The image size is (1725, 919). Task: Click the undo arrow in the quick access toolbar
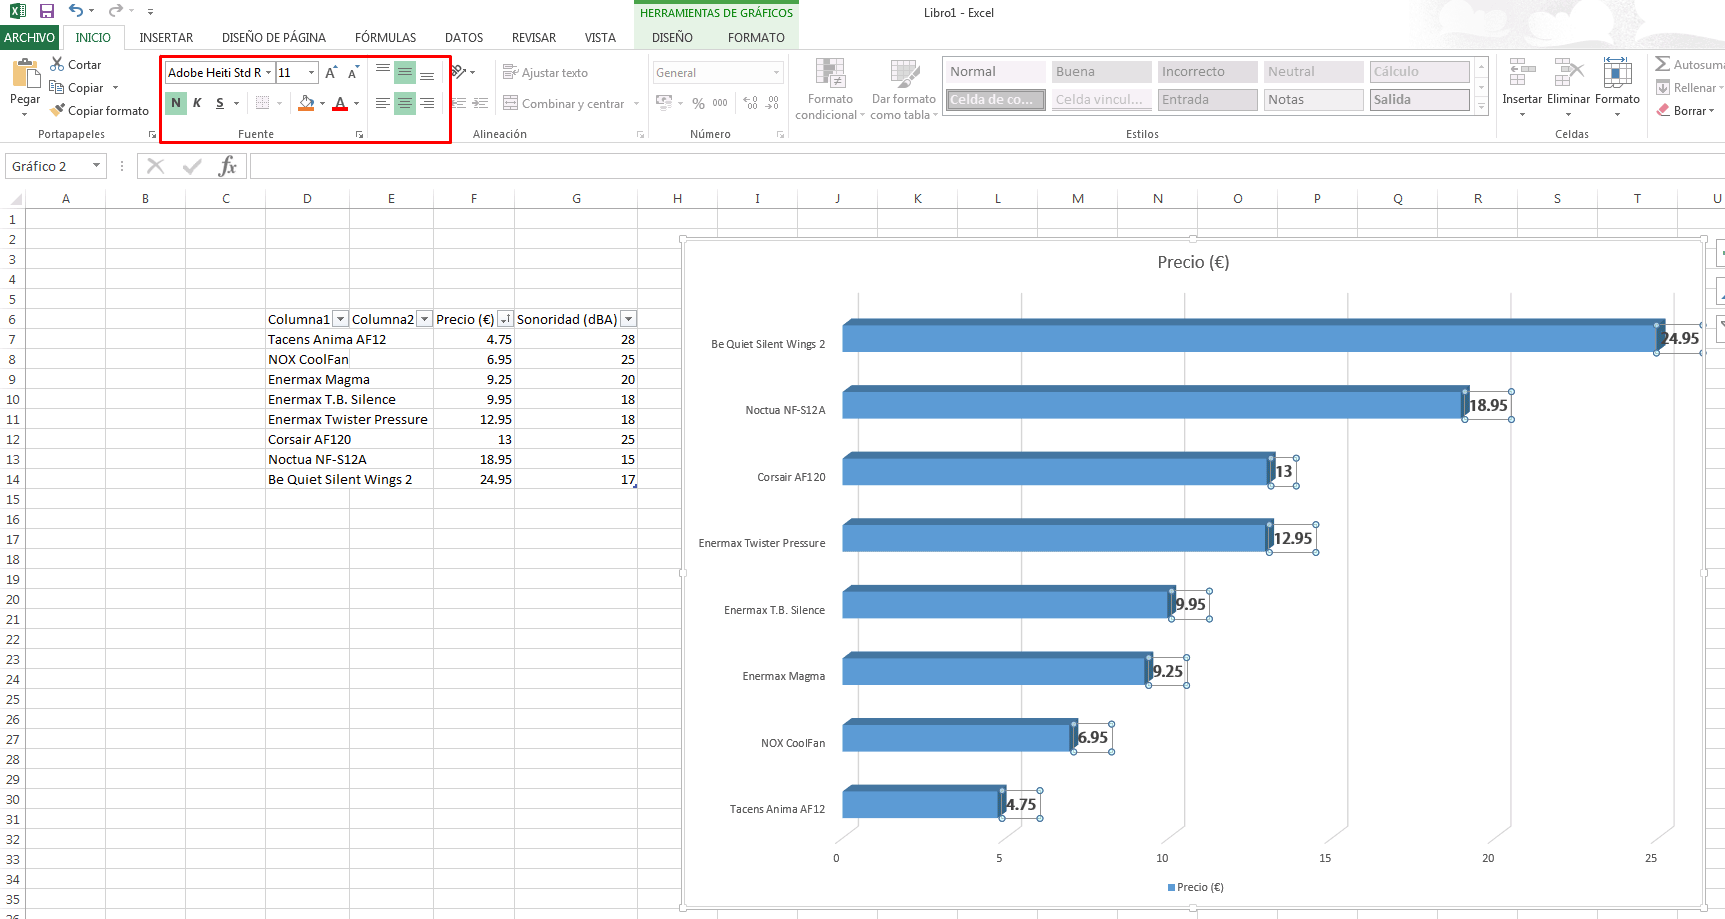click(x=76, y=11)
